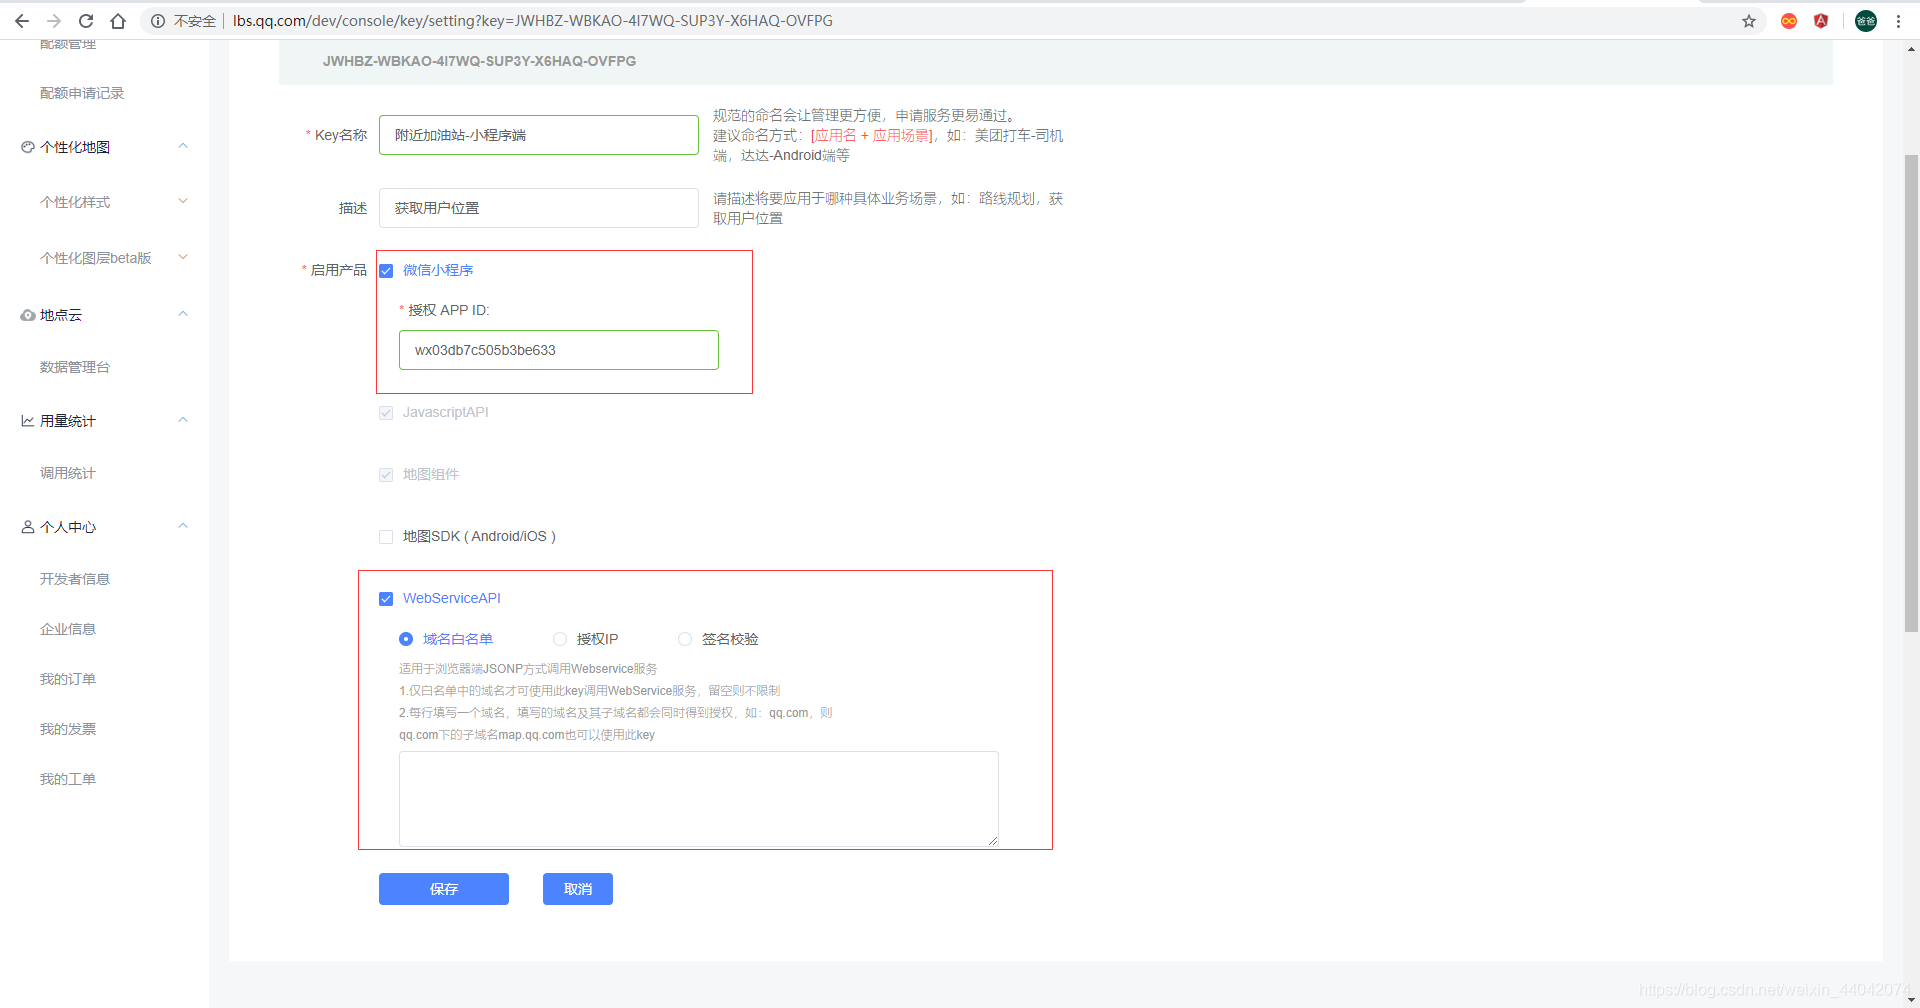This screenshot has height=1008, width=1920.
Task: Open 我的工单 in the sidebar
Action: 68,779
